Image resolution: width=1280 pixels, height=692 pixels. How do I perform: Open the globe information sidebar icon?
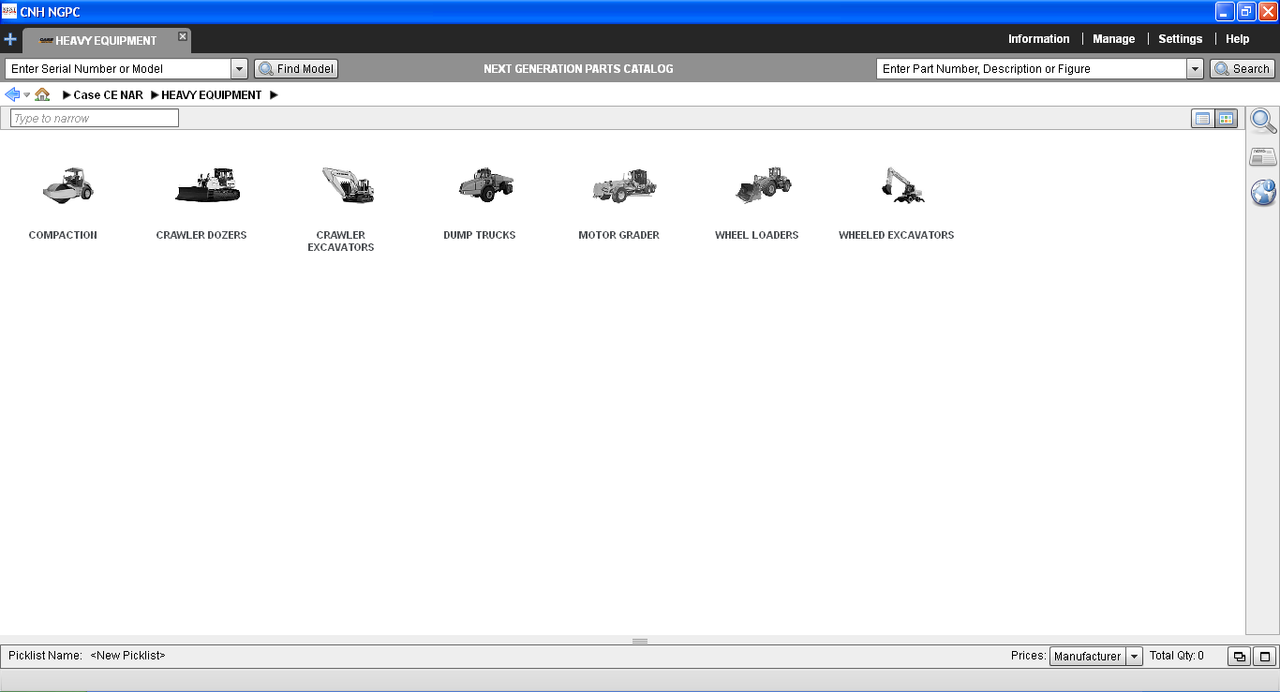point(1263,192)
